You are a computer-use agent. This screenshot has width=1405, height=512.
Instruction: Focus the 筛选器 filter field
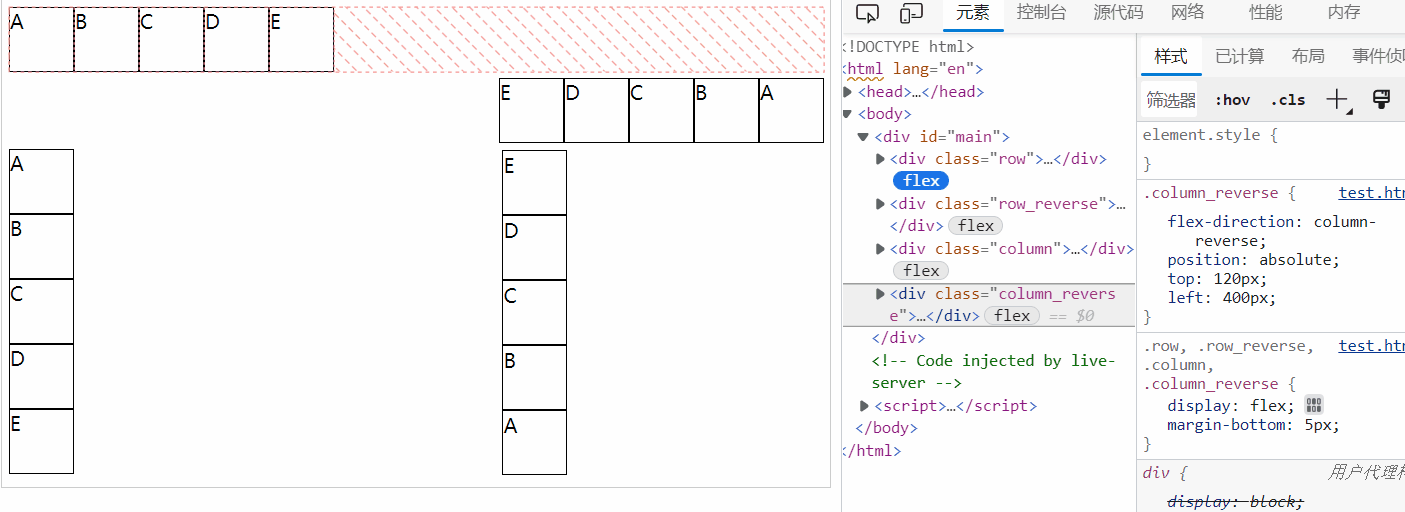coord(1171,100)
